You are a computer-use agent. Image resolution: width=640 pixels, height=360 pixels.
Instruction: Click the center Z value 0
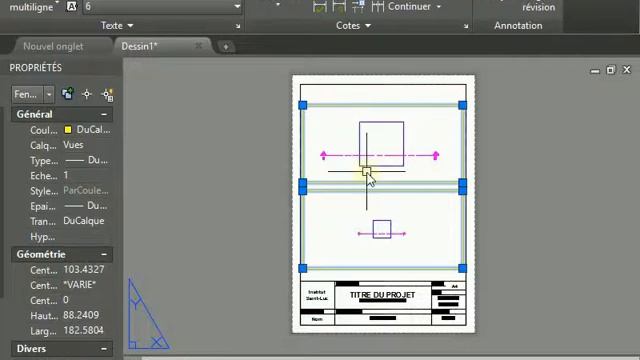(x=66, y=300)
